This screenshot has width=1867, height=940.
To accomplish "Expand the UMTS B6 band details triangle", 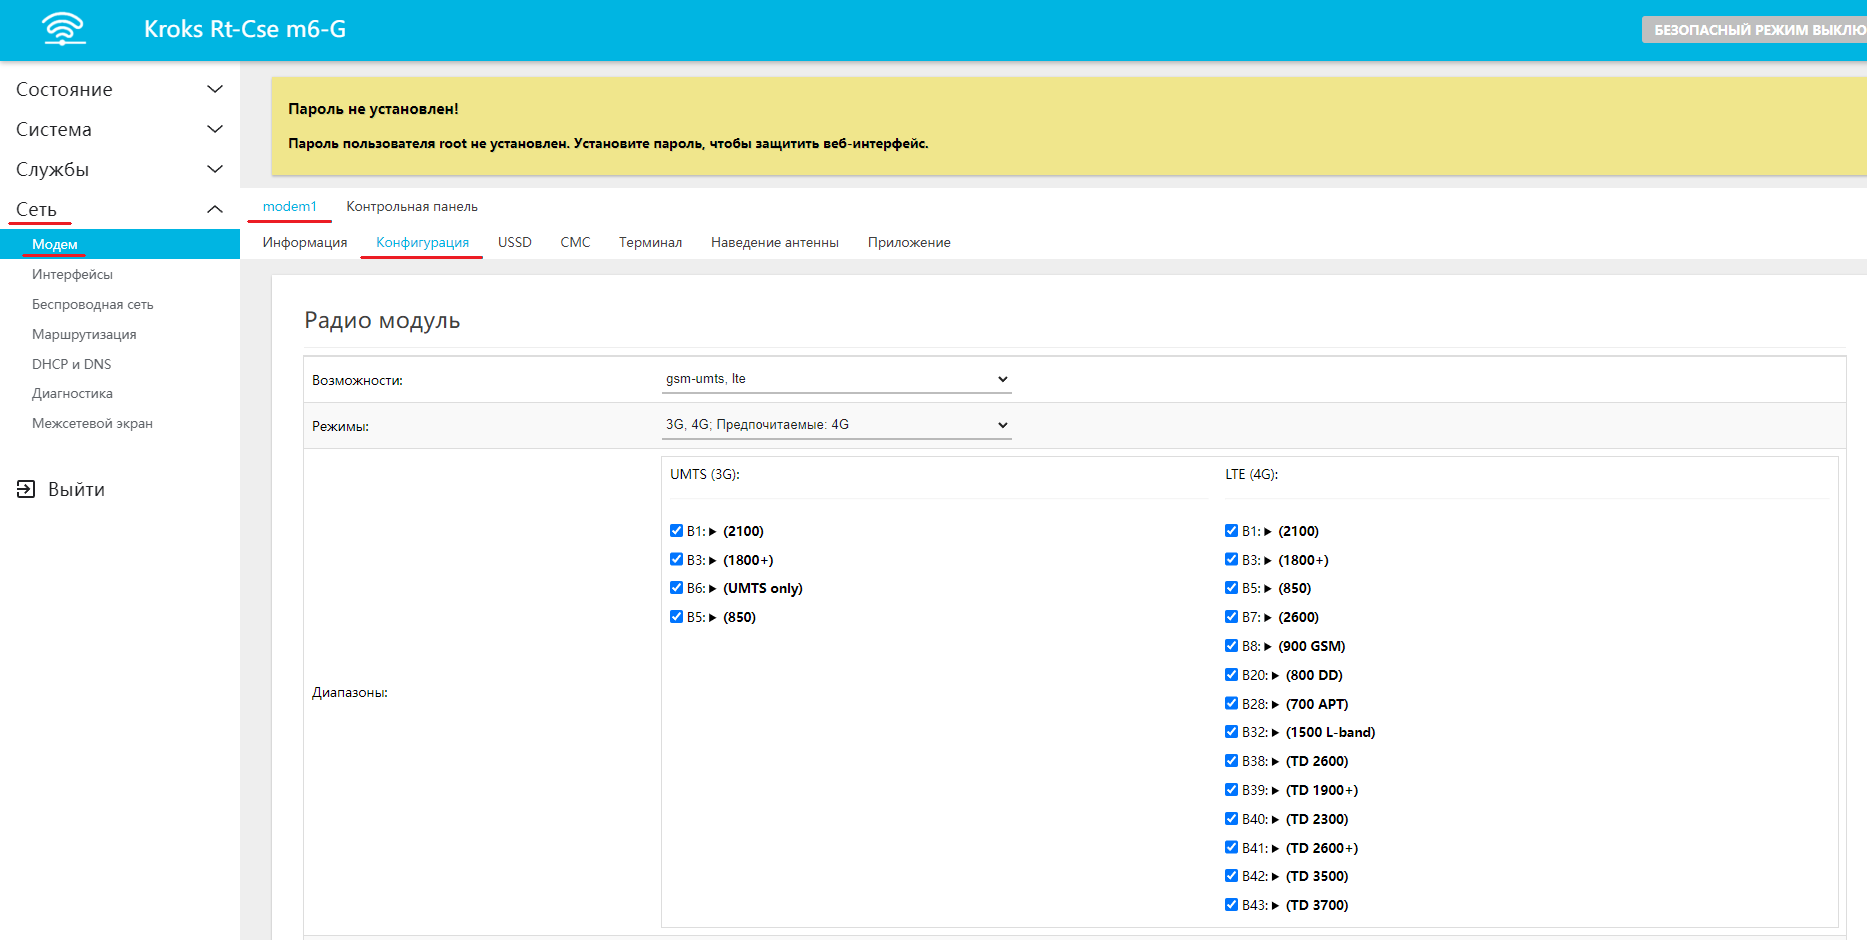I will 713,589.
